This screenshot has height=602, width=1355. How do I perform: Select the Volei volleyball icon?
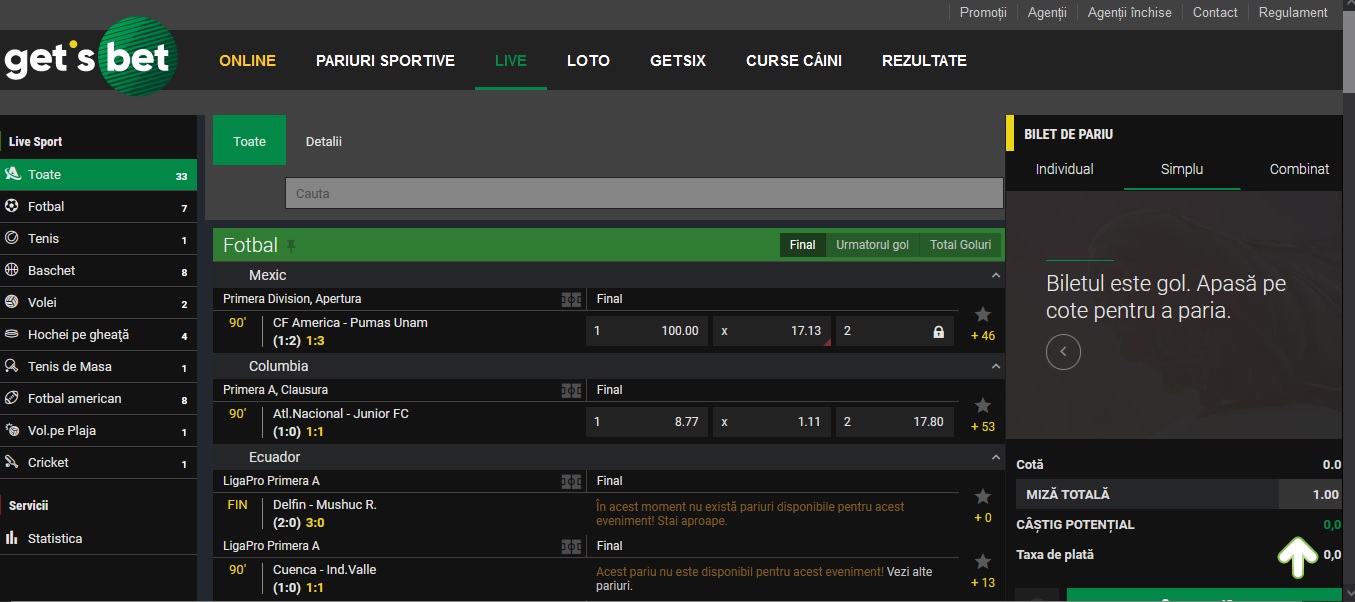pos(12,302)
